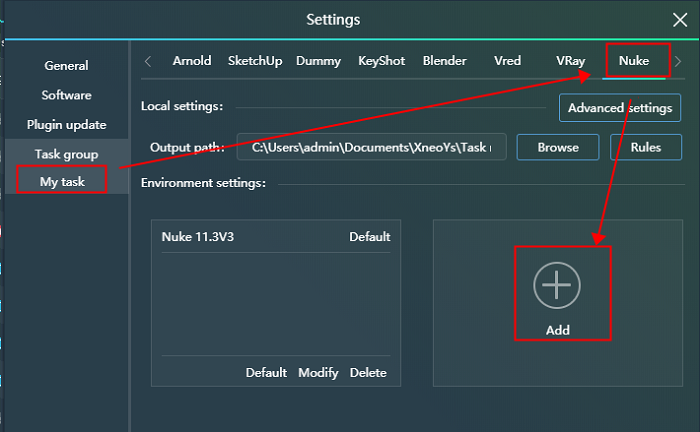Select the SketchUp tab

pos(254,61)
